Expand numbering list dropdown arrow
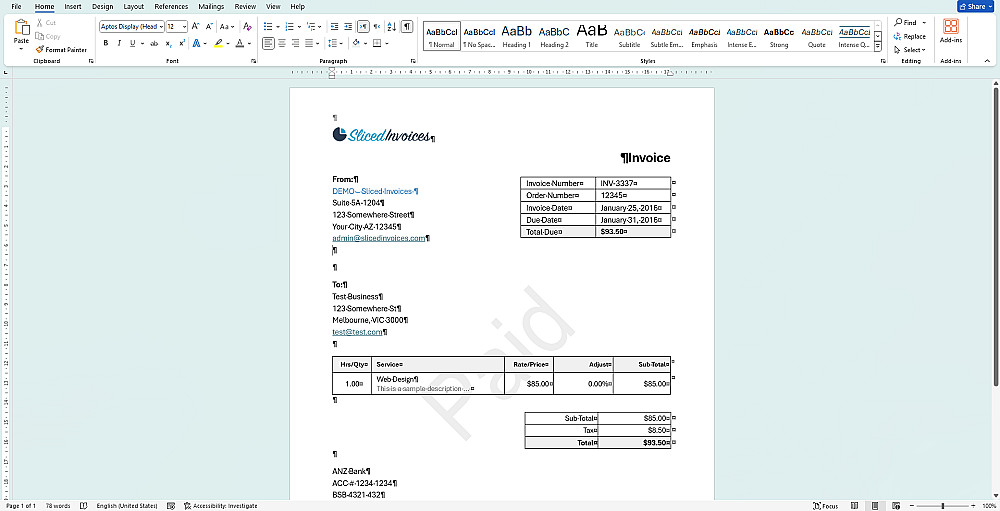Viewport: 1000px width, 511px height. [x=299, y=26]
